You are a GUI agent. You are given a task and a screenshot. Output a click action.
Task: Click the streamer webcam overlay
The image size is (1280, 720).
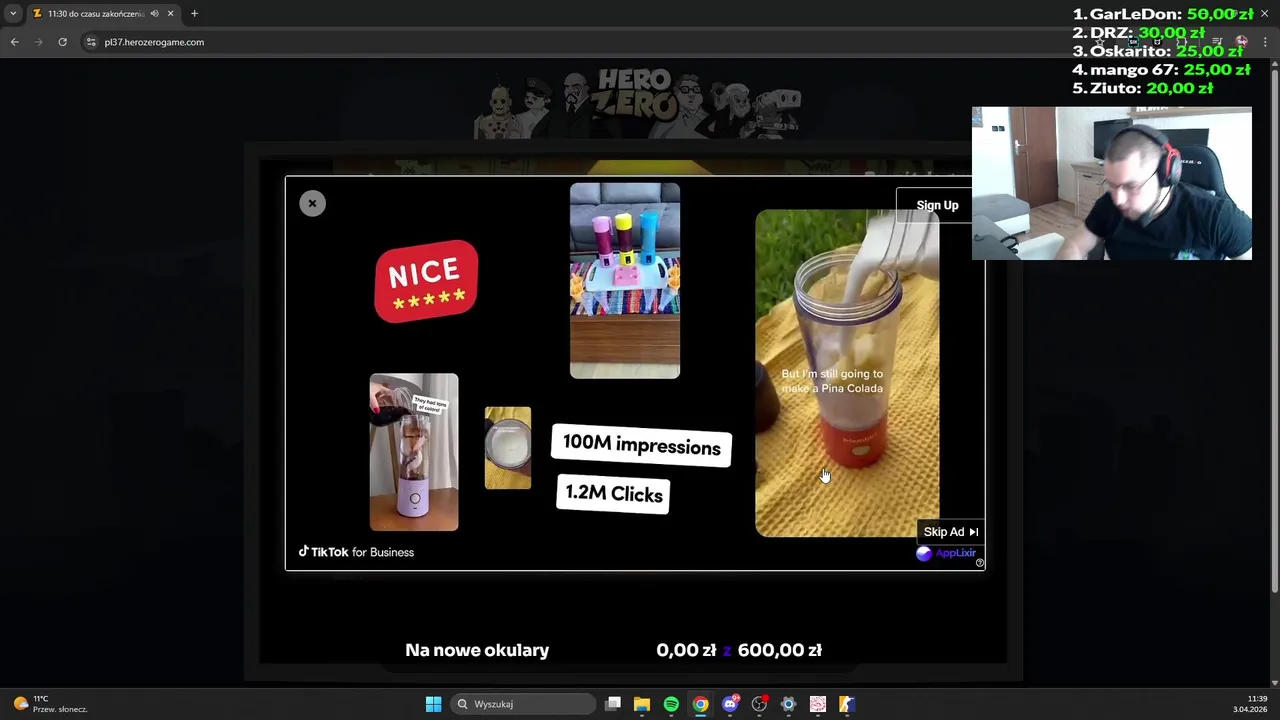click(1112, 183)
